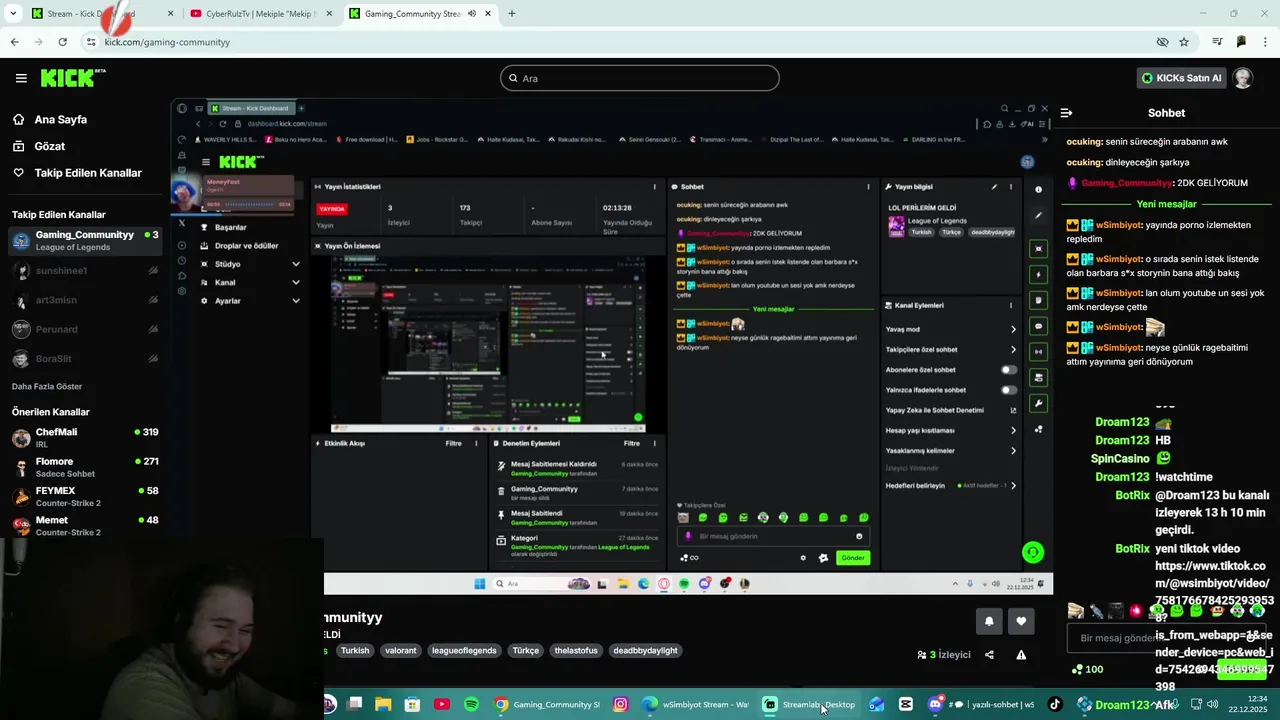This screenshot has height=720, width=1280.
Task: Click Gönder button in streamed dashboard chat
Action: click(x=853, y=558)
